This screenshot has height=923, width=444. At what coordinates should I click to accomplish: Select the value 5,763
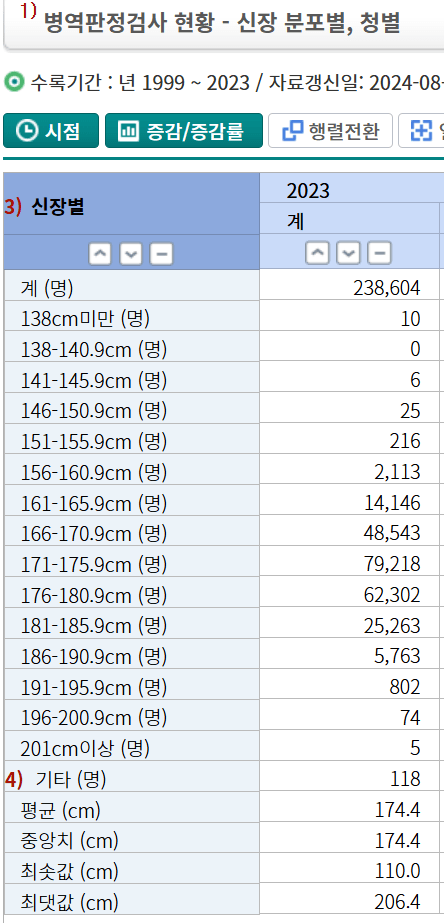click(x=397, y=656)
